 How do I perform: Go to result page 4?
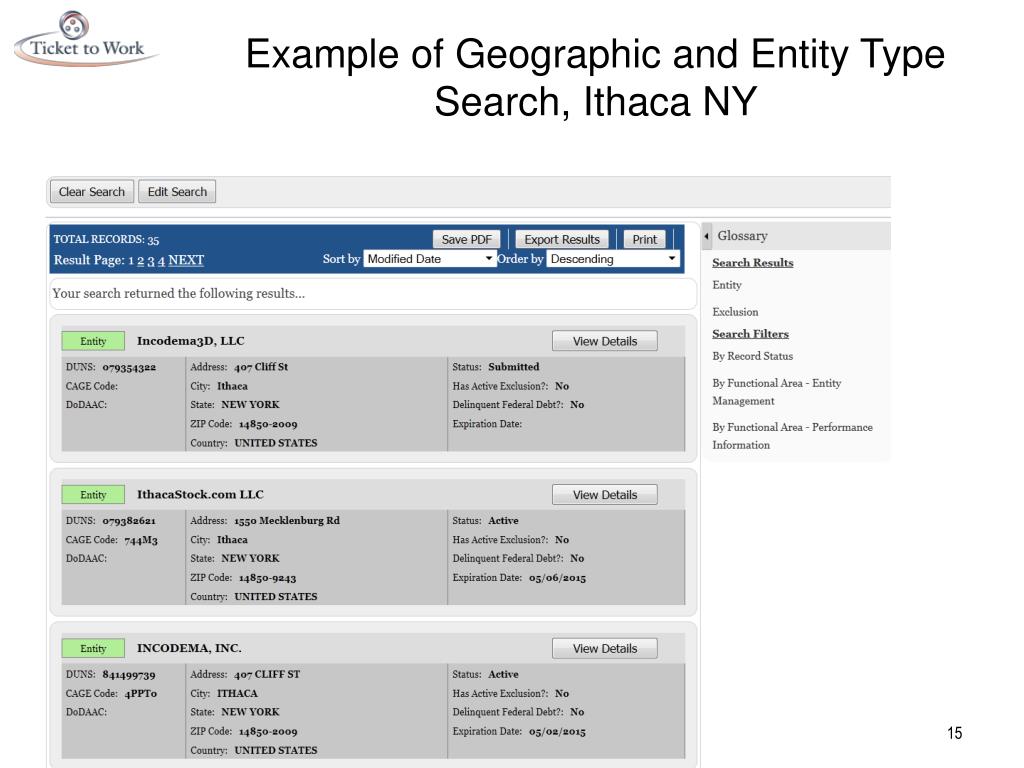pos(161,260)
